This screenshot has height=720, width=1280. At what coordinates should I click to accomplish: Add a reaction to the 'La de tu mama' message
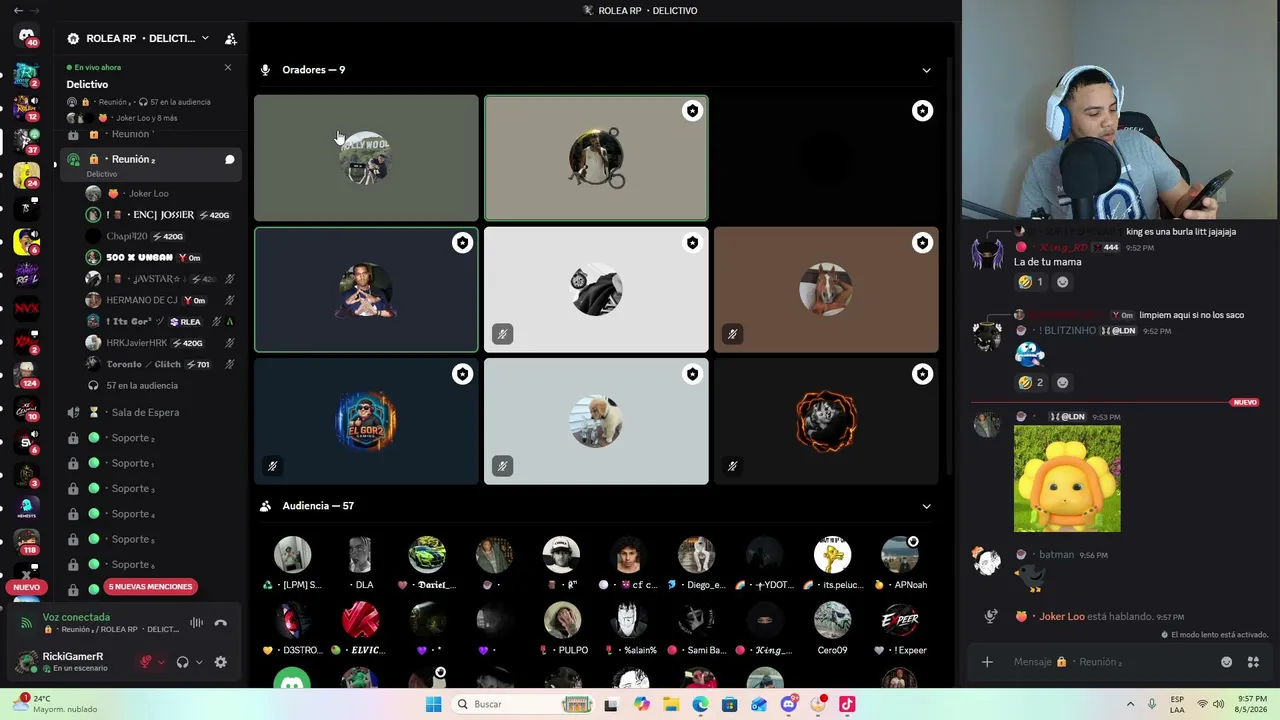[1063, 282]
